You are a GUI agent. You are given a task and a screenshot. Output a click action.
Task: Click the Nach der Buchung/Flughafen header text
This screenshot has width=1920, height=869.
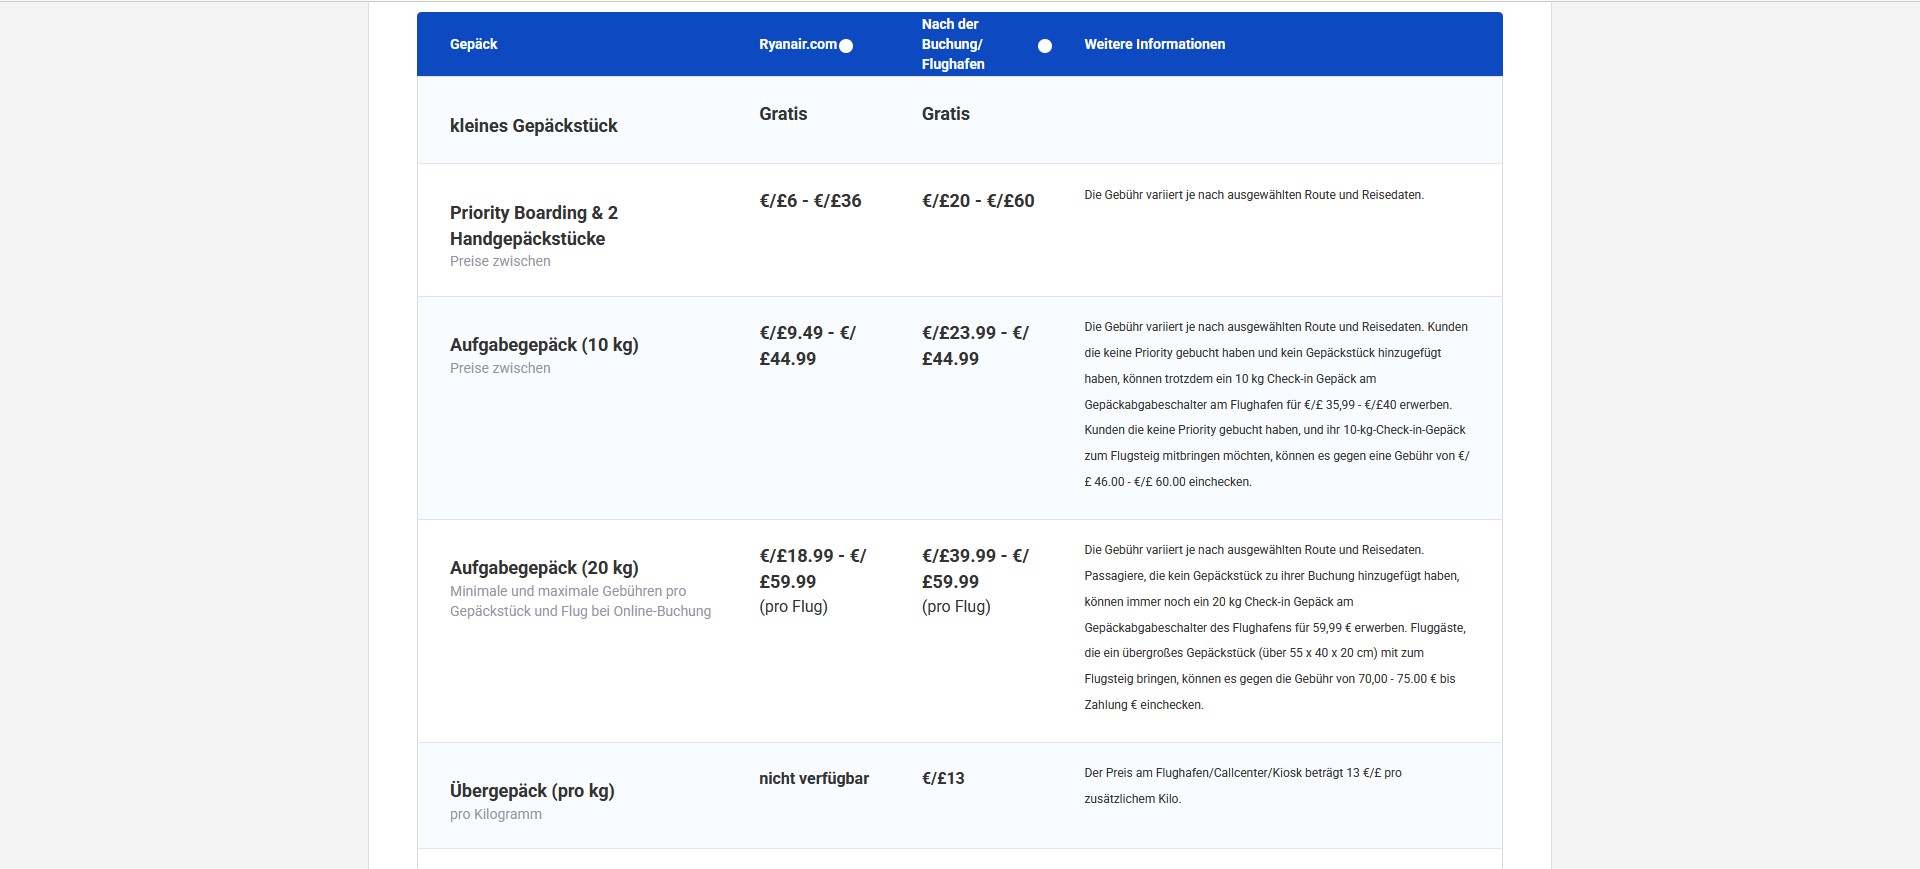tap(952, 44)
